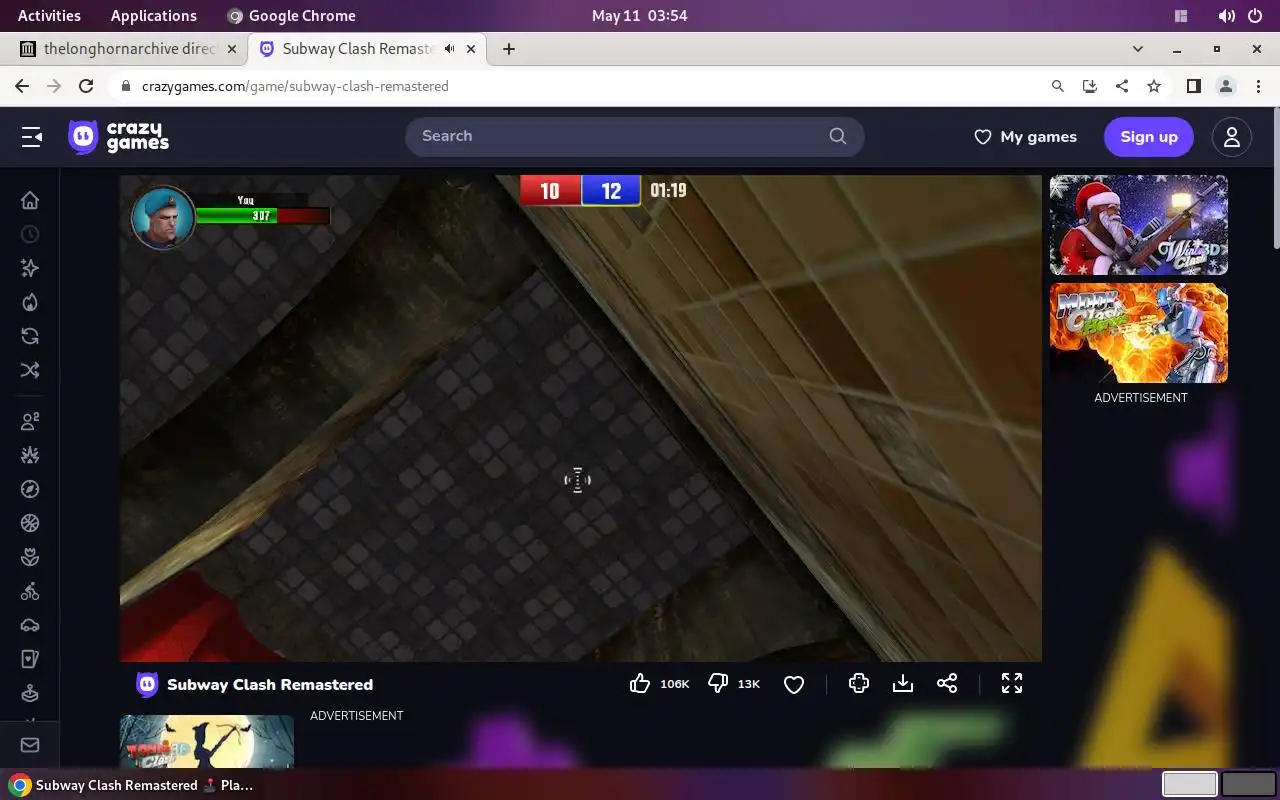Go back in Chrome
The image size is (1280, 800).
pyautogui.click(x=22, y=86)
